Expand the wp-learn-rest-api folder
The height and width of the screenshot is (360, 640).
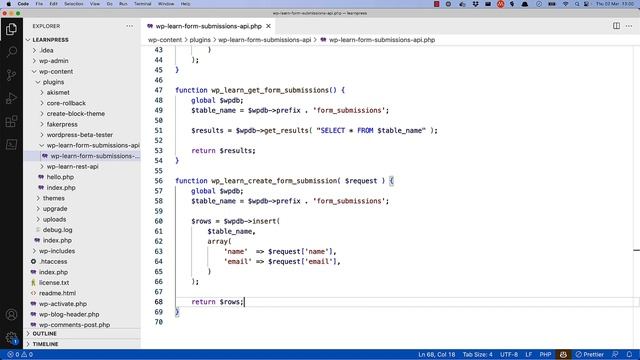[x=72, y=167]
